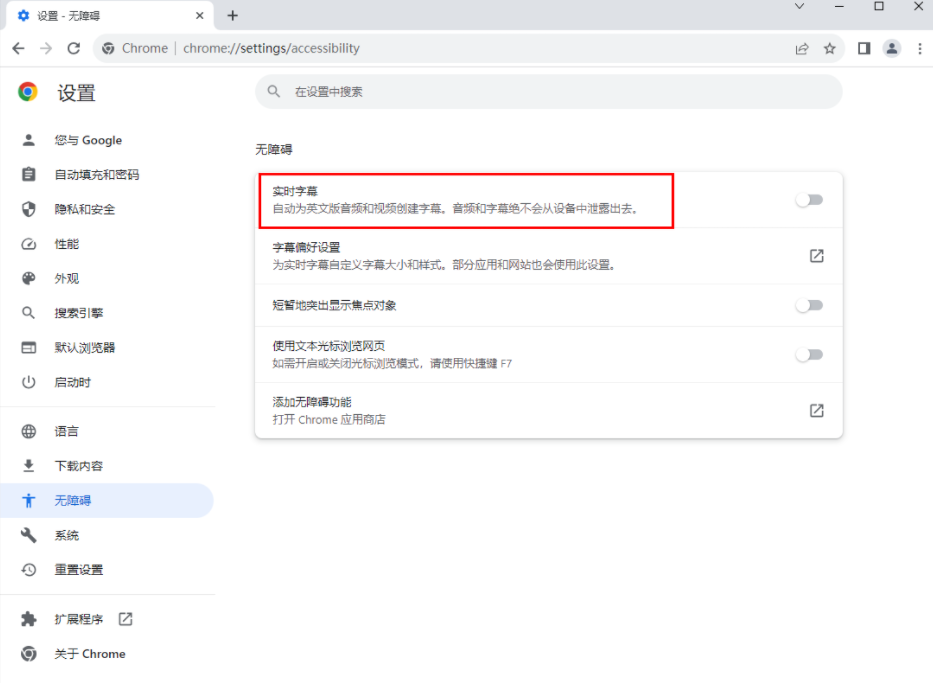The height and width of the screenshot is (683, 933).
Task: Open the profile avatar menu
Action: click(x=891, y=49)
